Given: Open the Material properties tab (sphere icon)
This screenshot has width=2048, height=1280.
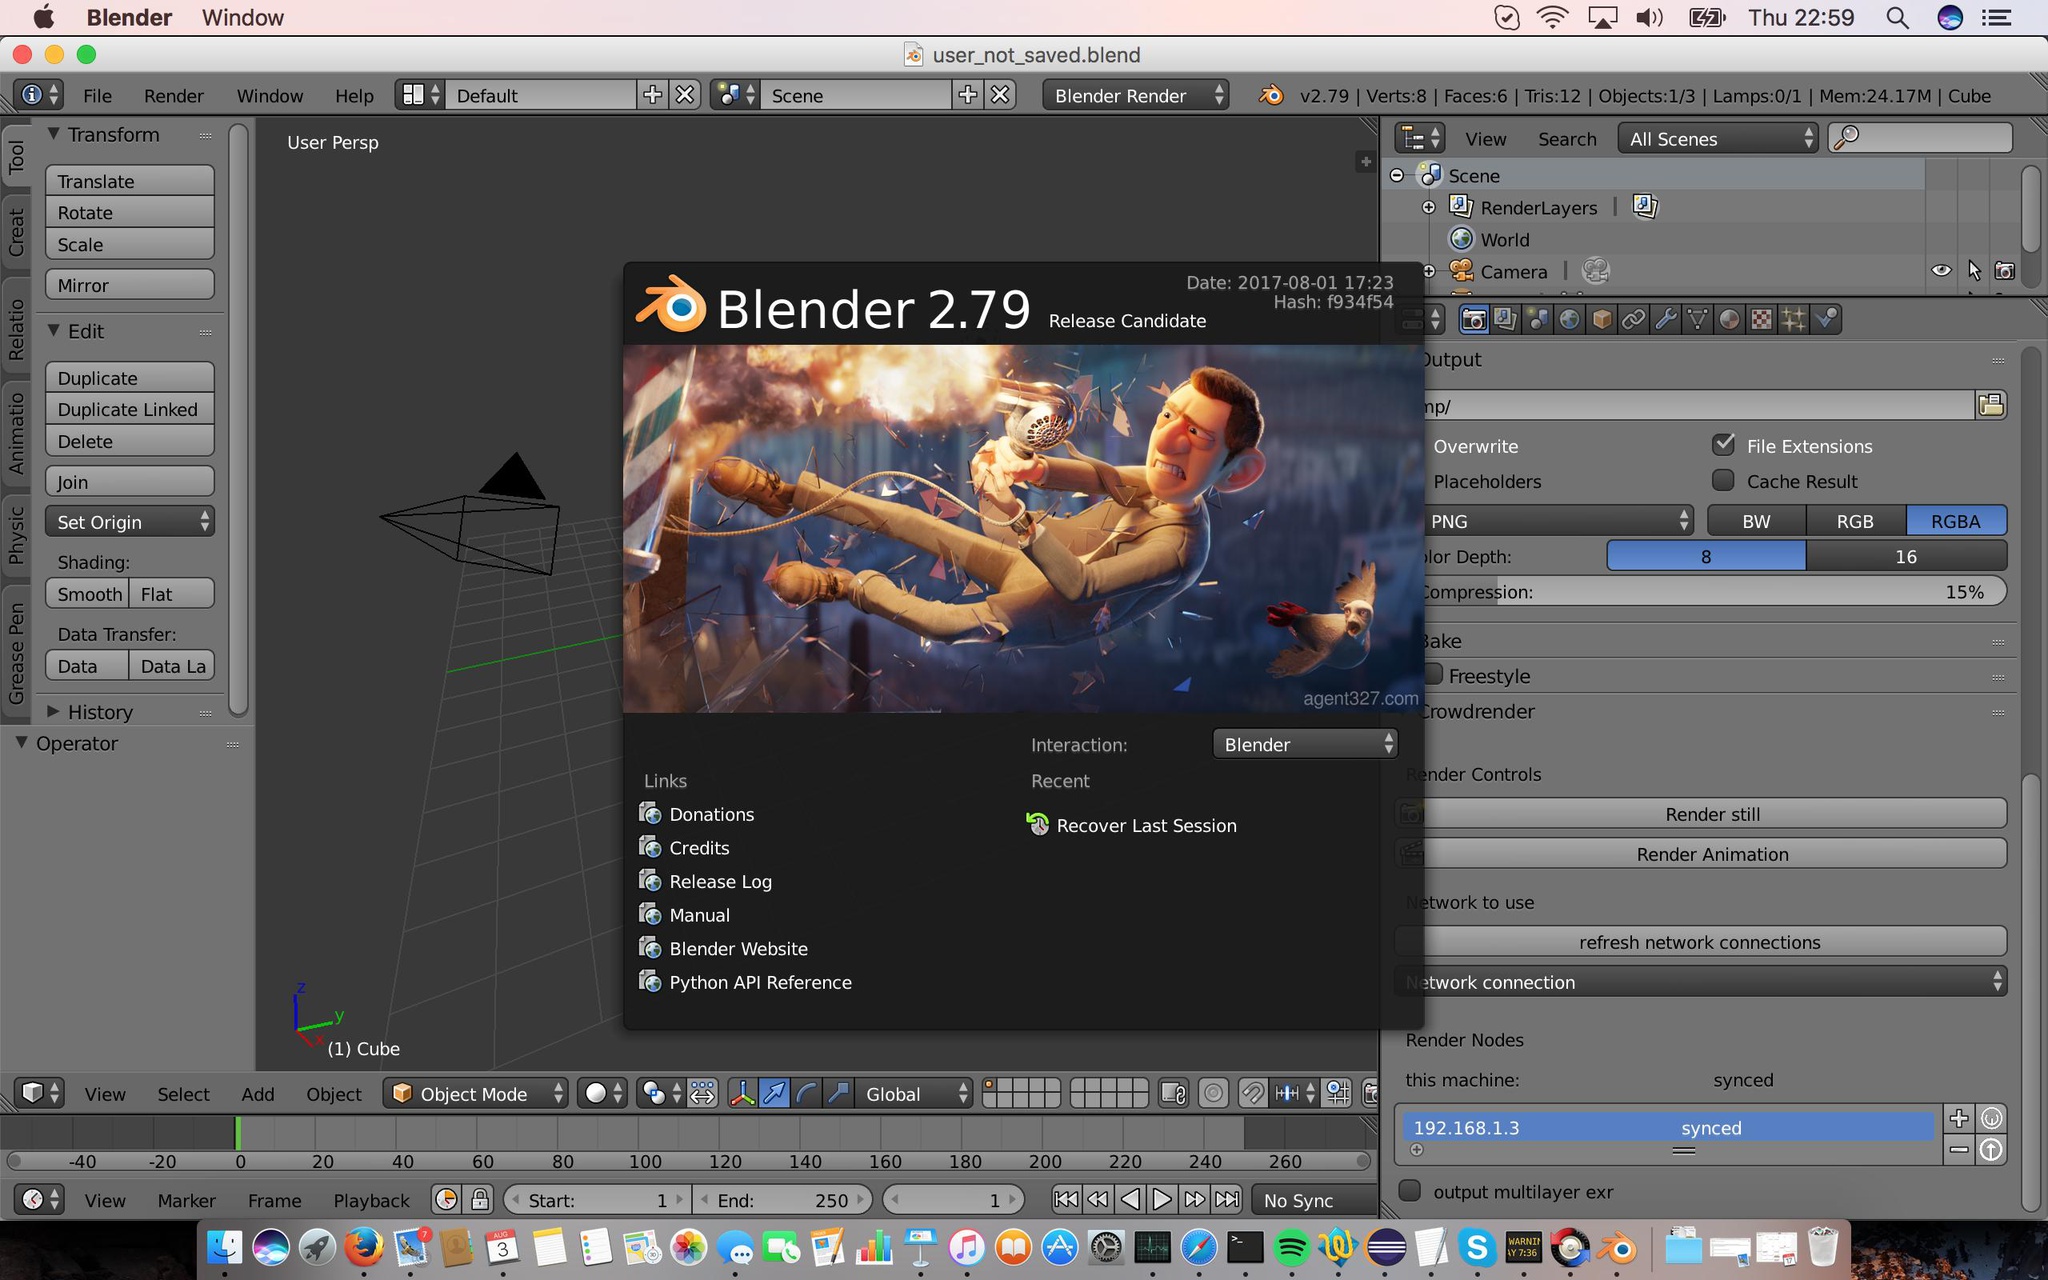Looking at the screenshot, I should [x=1729, y=319].
